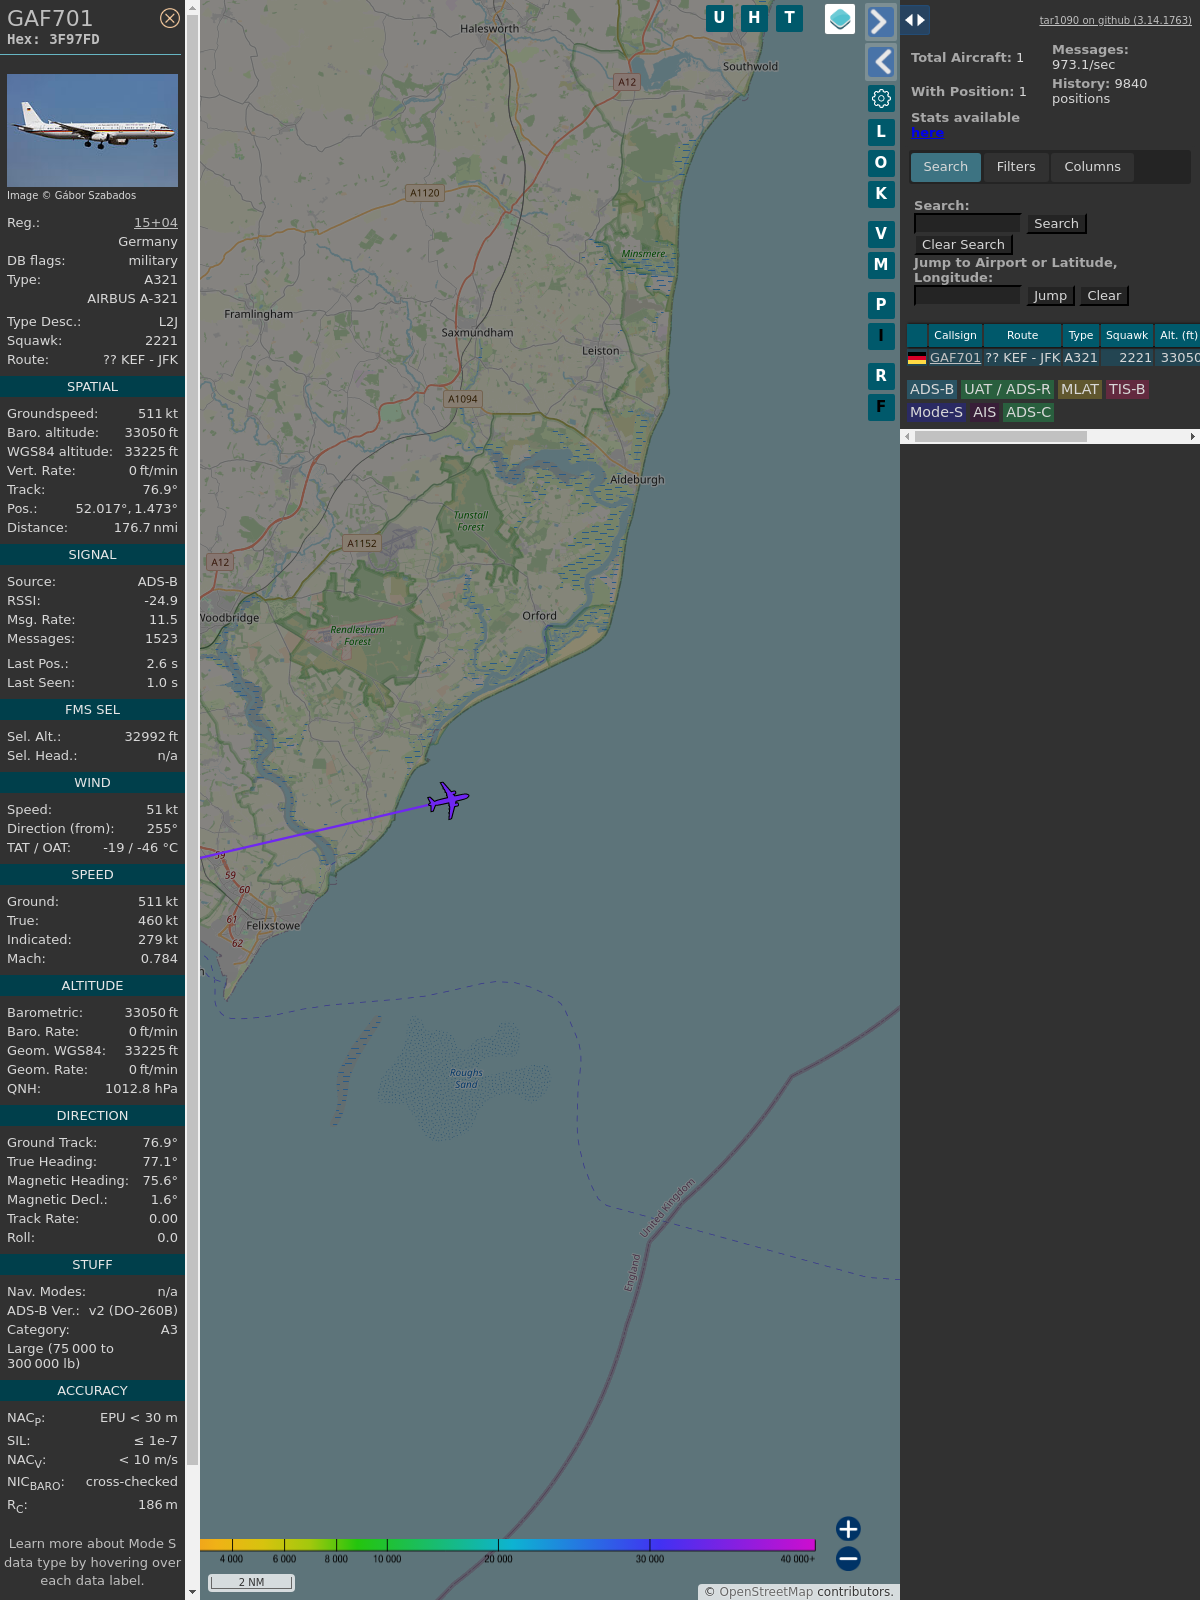This screenshot has height=1600, width=1200.
Task: Toggle the sidebar with double-arrow button
Action: coord(915,20)
